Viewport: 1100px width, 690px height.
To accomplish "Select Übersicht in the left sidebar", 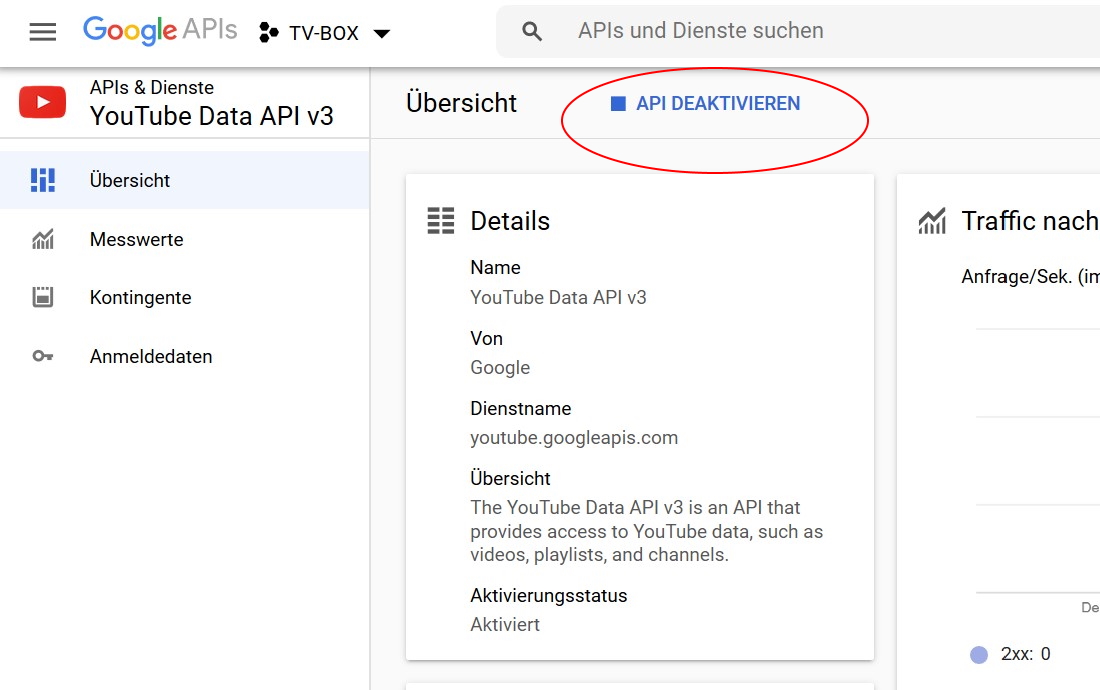I will click(x=185, y=180).
